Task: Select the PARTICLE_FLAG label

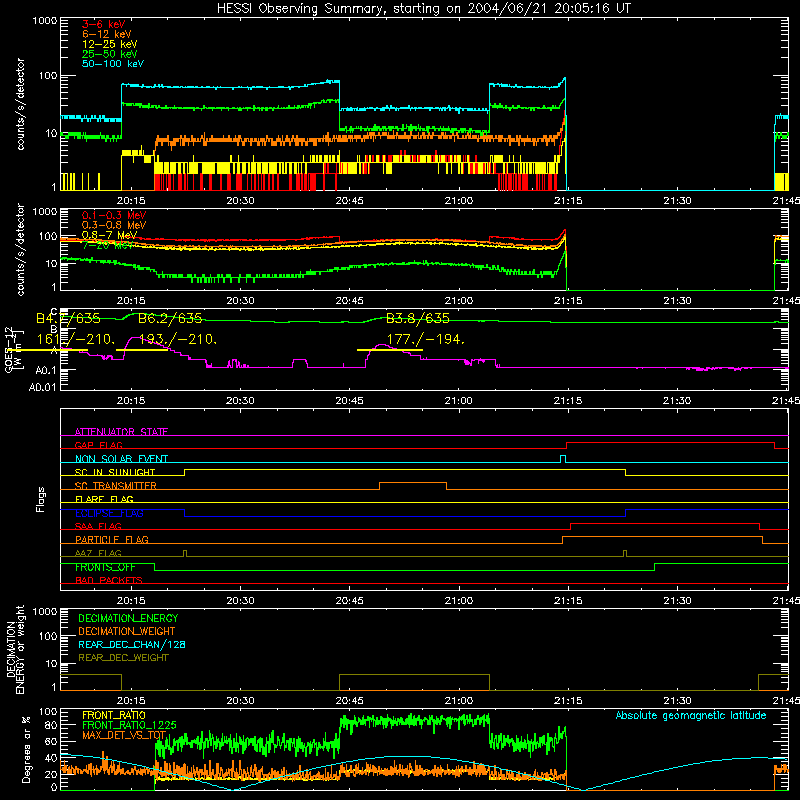Action: tap(112, 540)
